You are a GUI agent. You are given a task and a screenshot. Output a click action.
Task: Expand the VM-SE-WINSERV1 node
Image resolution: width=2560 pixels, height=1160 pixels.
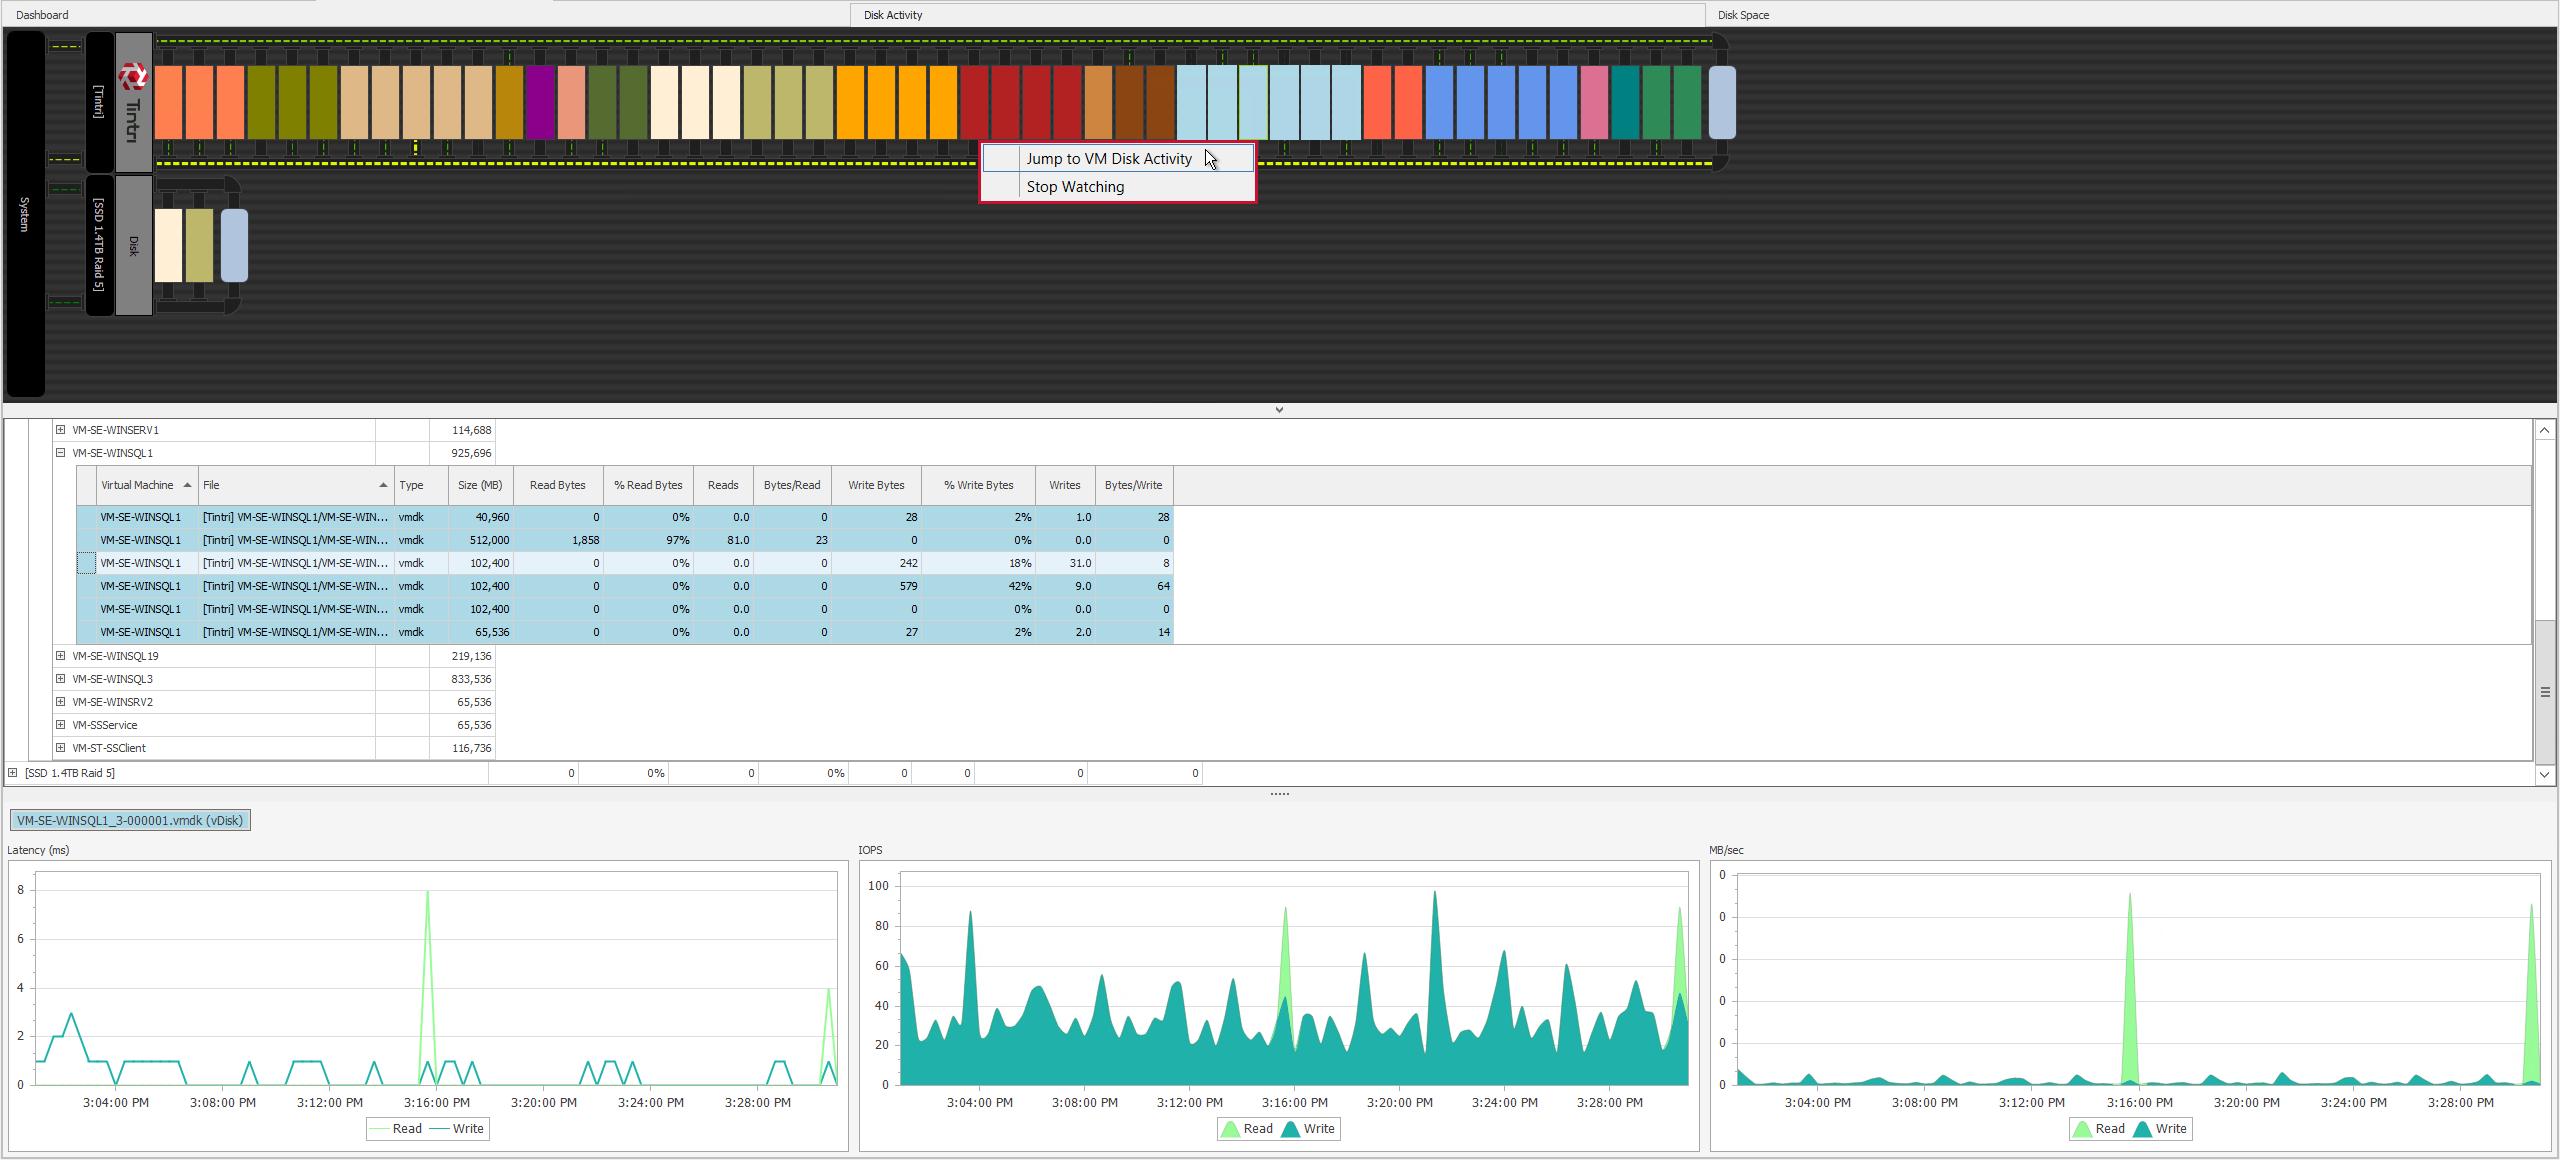click(61, 430)
